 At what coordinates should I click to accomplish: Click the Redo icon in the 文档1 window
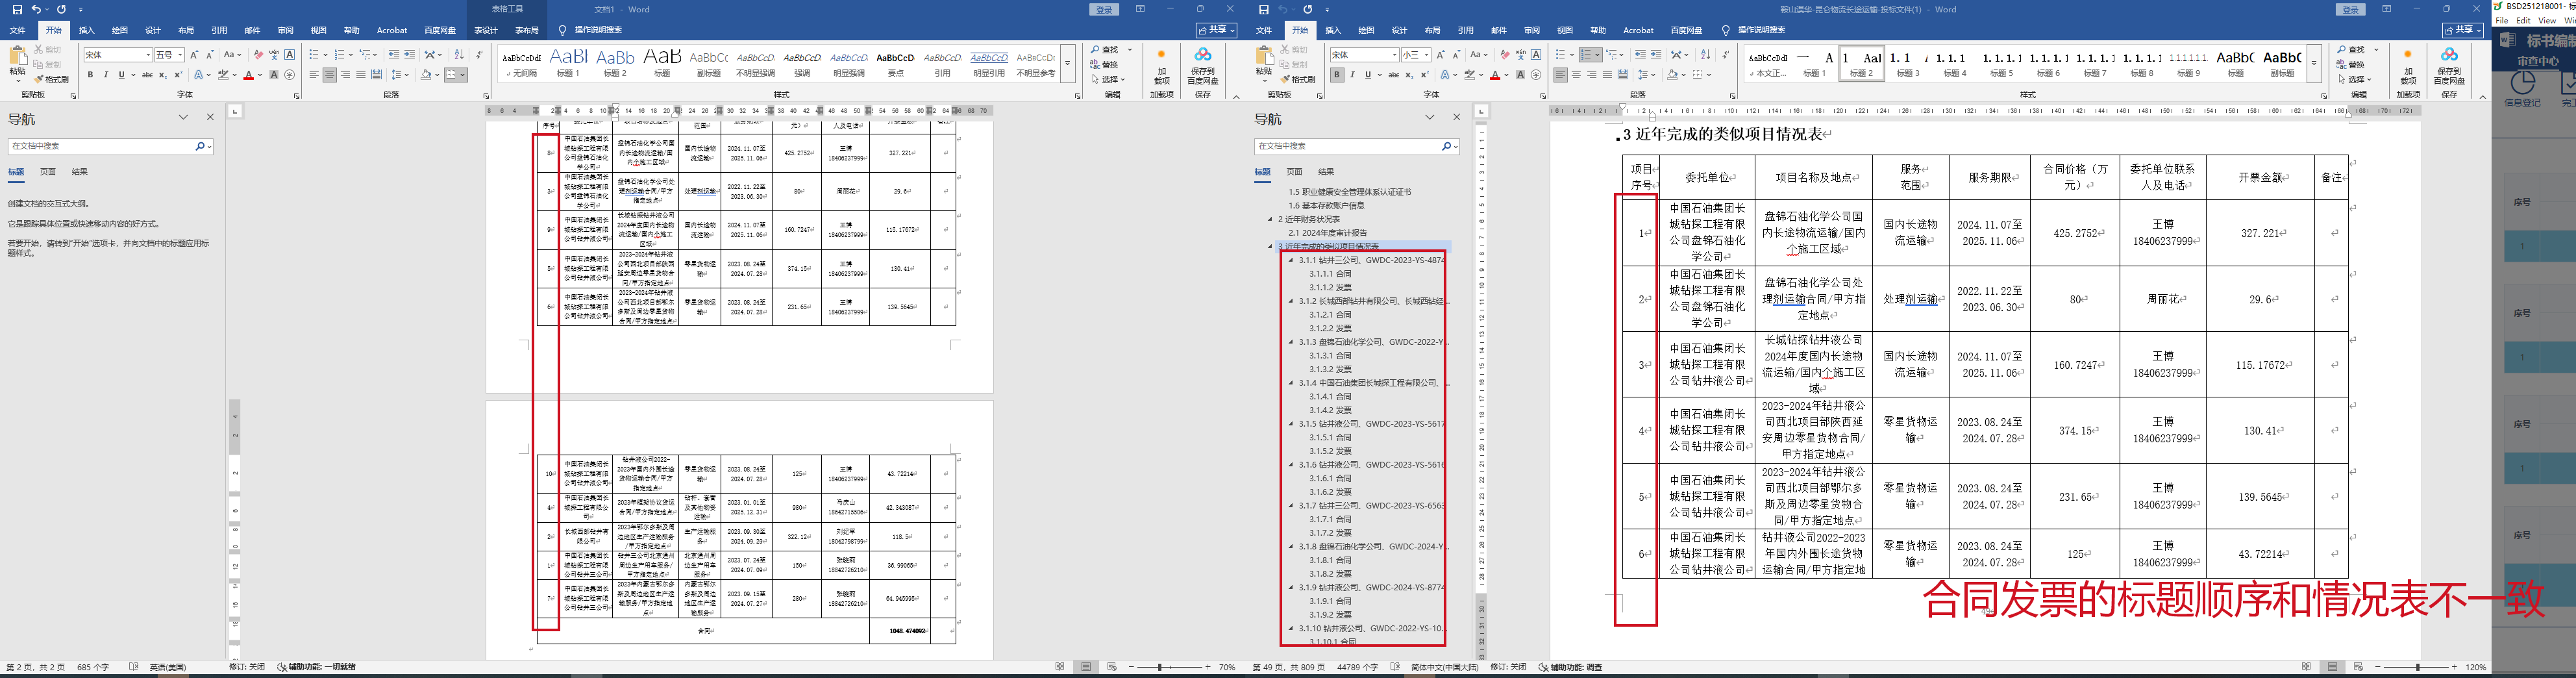pos(62,9)
